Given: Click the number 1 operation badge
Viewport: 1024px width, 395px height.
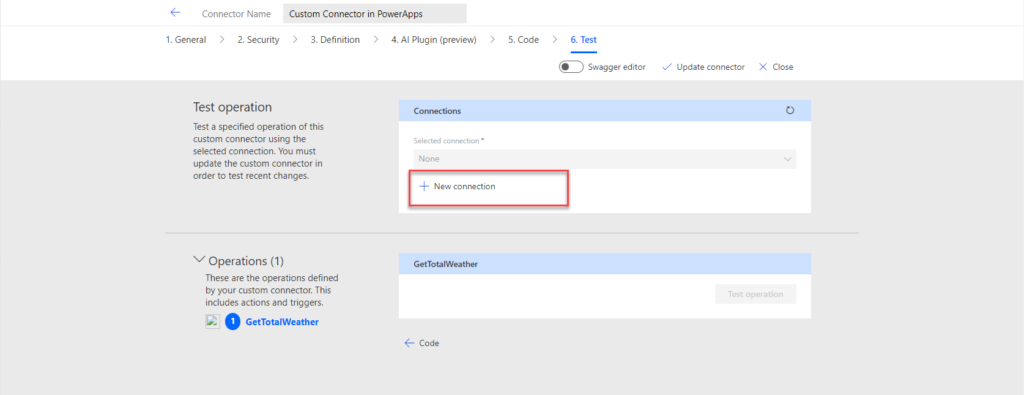Looking at the screenshot, I should (232, 322).
